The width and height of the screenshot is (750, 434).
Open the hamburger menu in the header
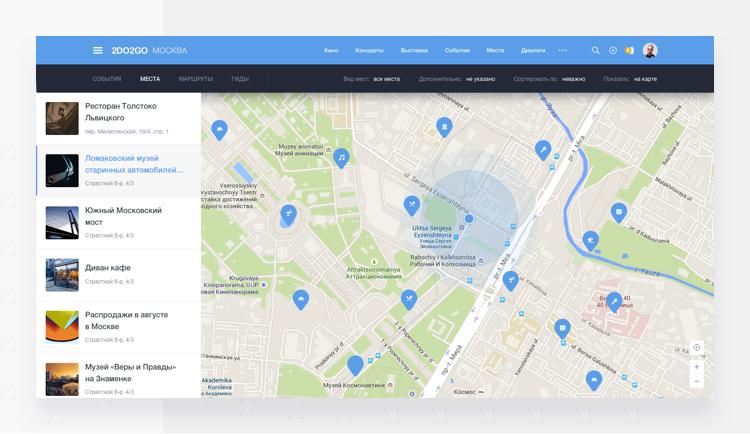[x=97, y=50]
